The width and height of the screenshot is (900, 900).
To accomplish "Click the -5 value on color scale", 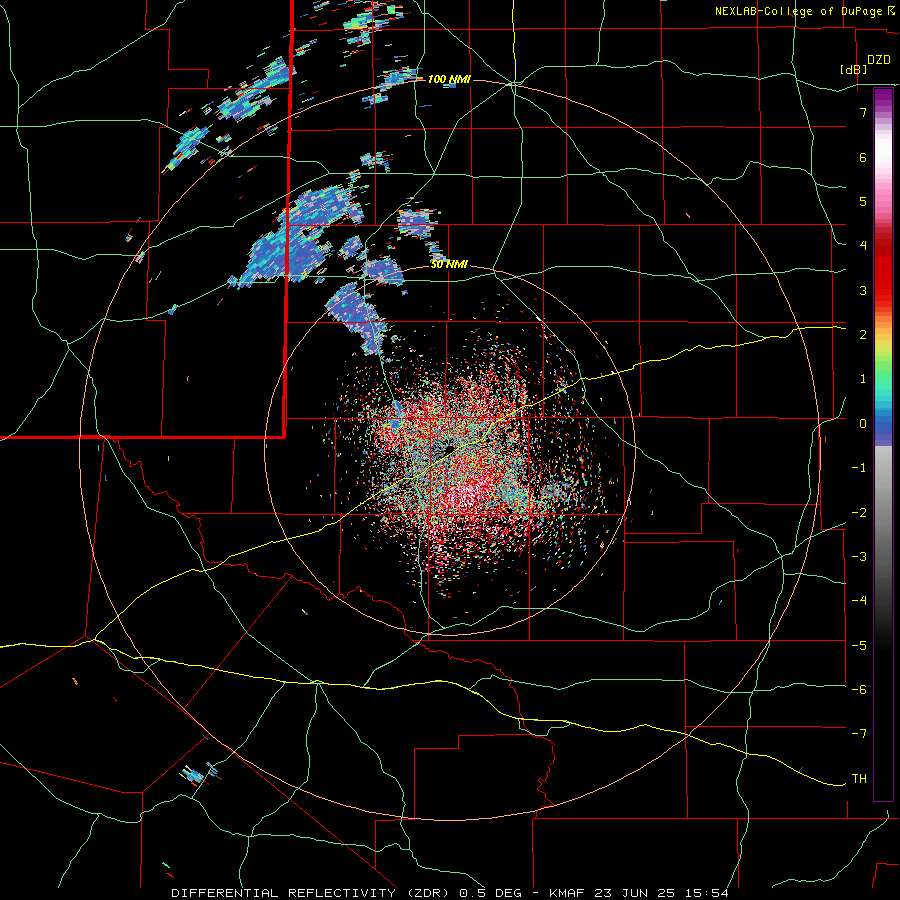I will point(859,646).
